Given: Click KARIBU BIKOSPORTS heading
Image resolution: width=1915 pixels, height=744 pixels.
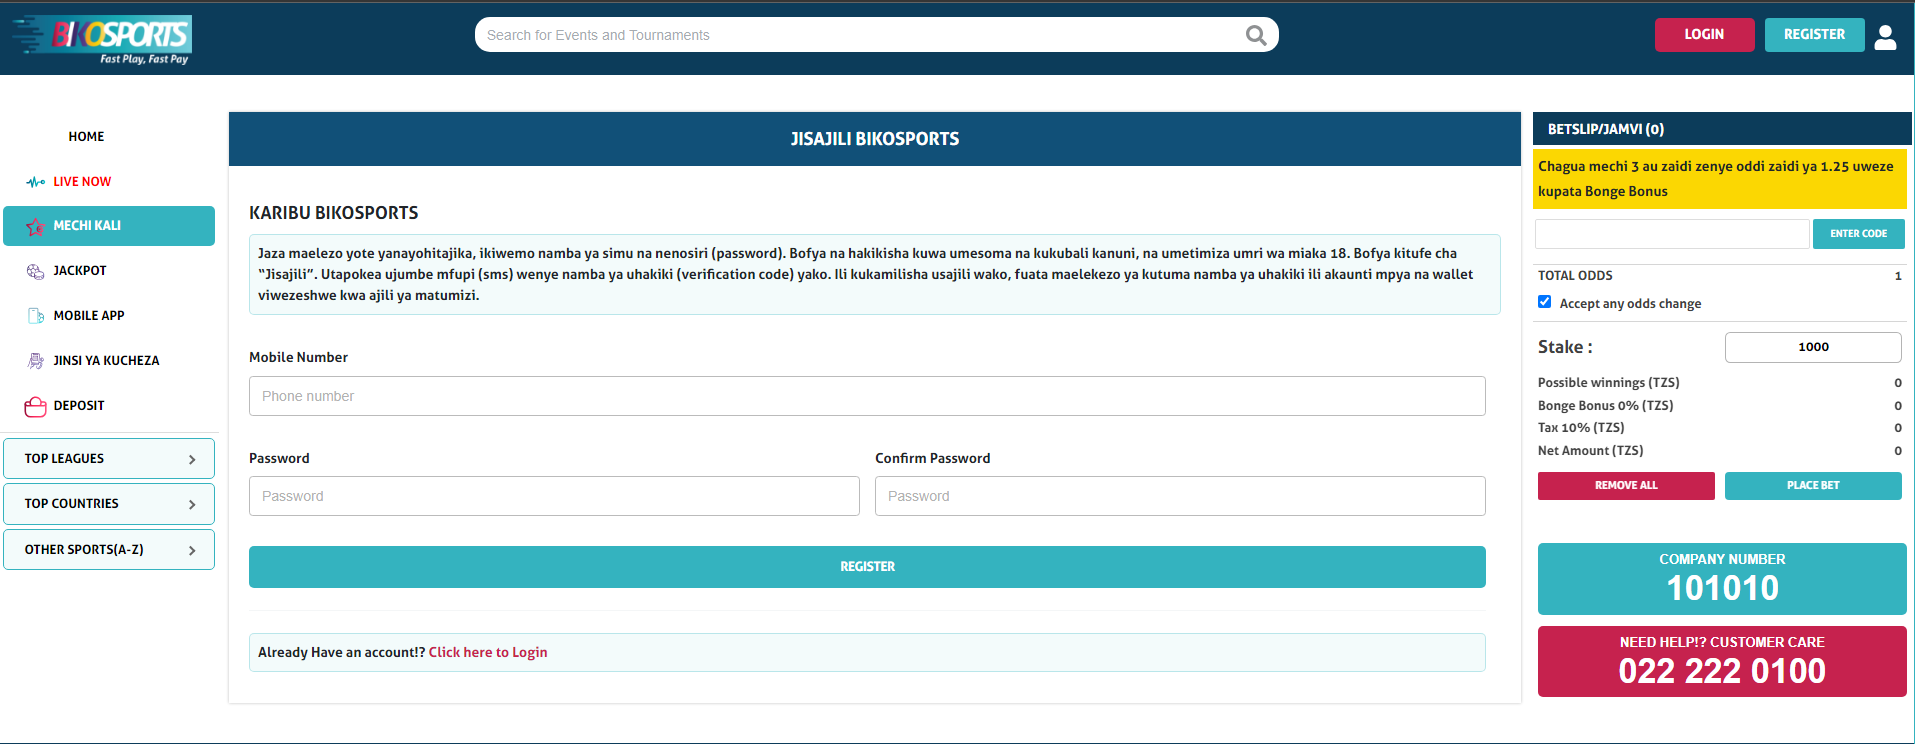Looking at the screenshot, I should coord(334,213).
